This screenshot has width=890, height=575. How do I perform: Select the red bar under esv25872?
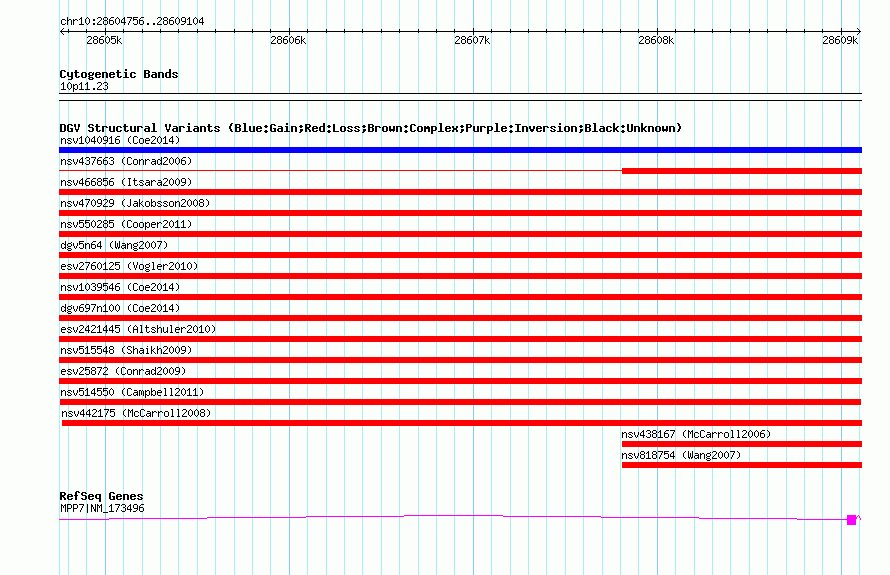tap(460, 381)
